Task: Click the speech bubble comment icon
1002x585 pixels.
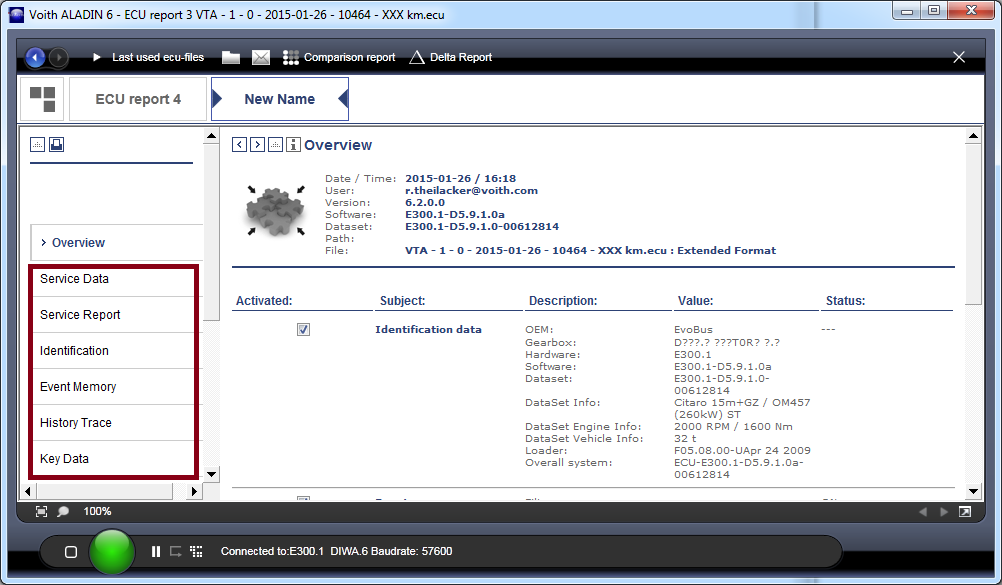Action: [63, 511]
